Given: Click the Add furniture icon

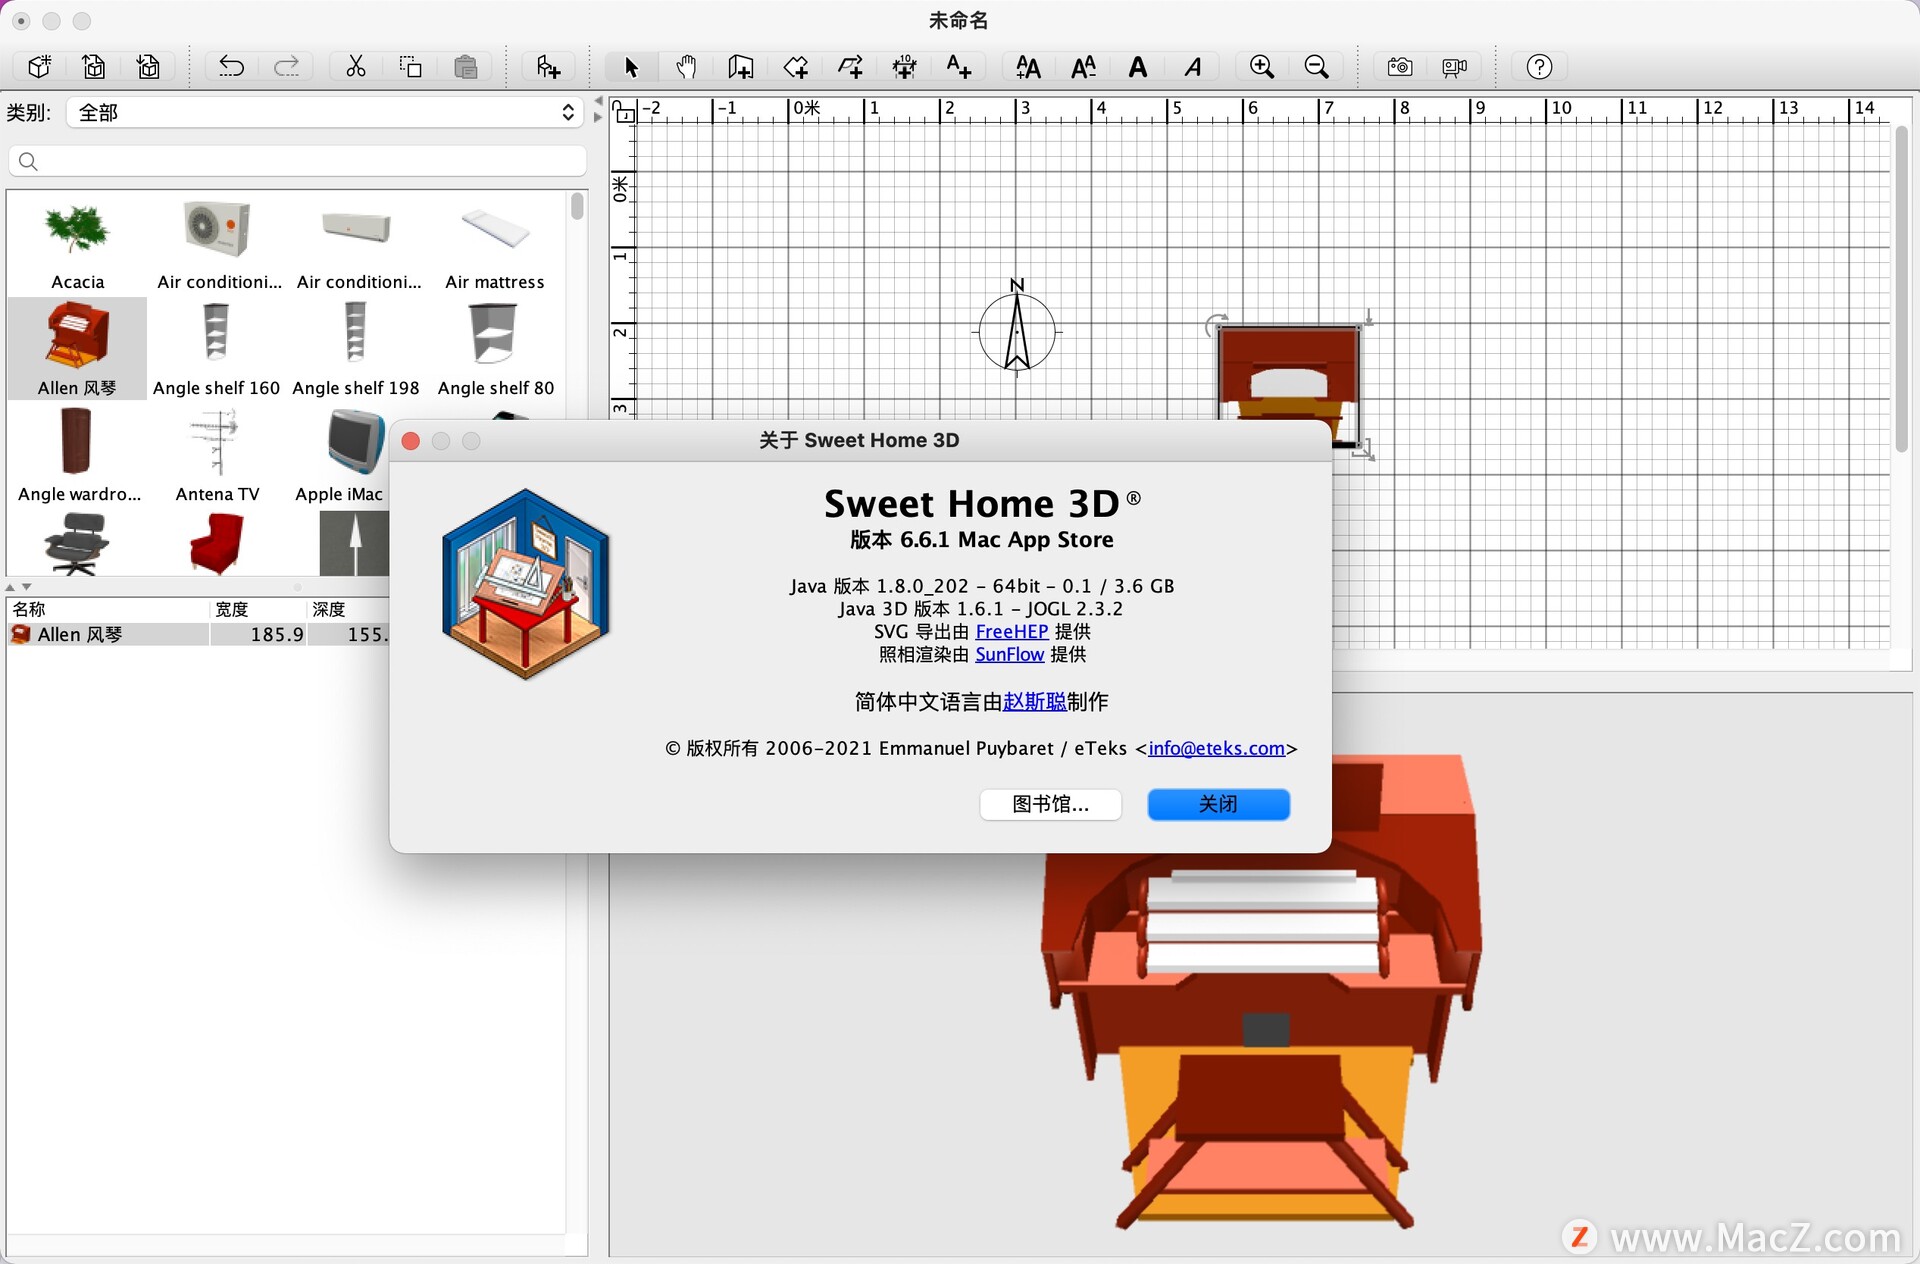Looking at the screenshot, I should point(550,66).
